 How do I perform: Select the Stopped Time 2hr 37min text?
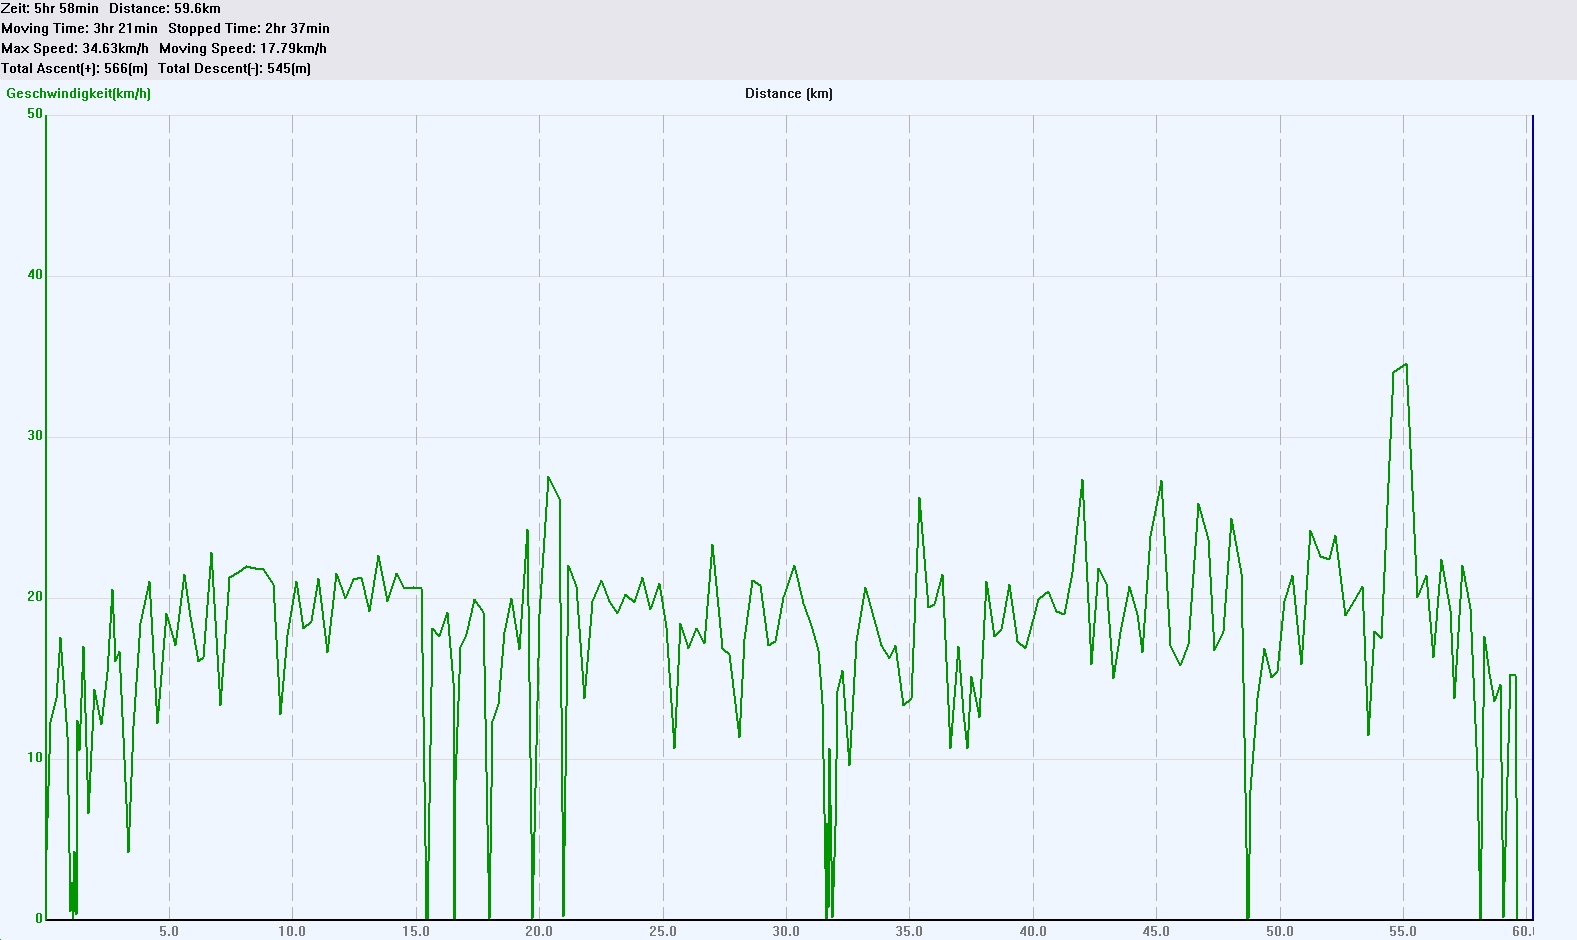coord(248,28)
